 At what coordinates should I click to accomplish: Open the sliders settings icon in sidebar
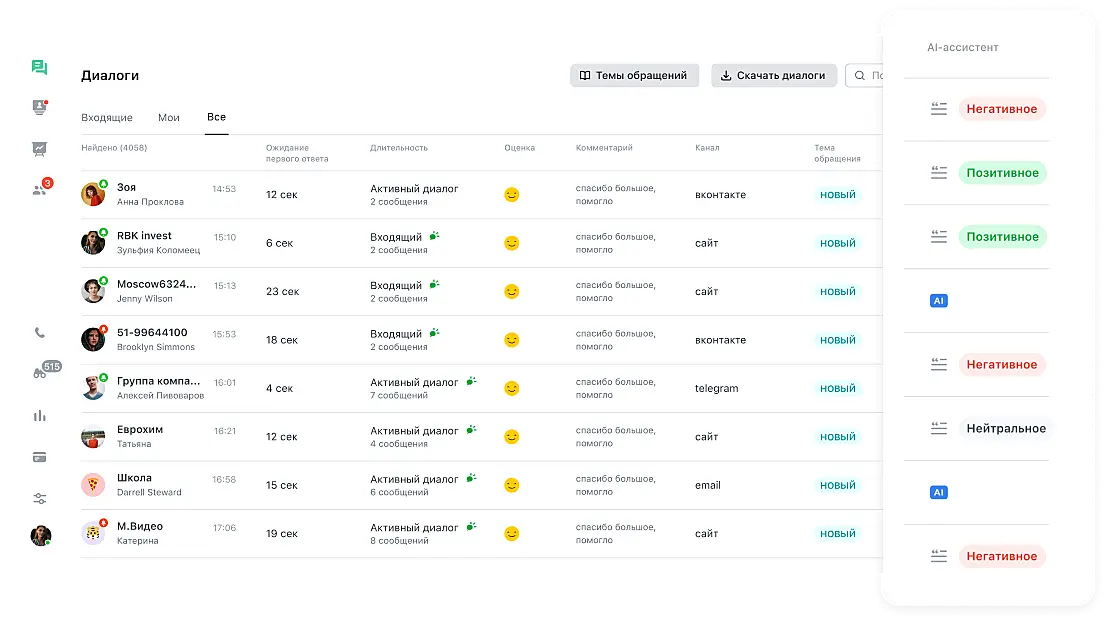pyautogui.click(x=40, y=498)
